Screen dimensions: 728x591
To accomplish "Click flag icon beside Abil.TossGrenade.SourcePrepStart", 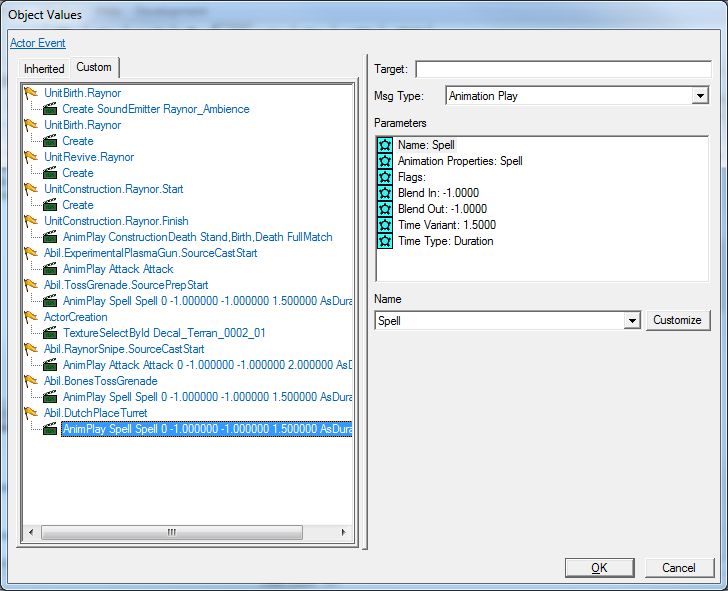I will click(31, 284).
